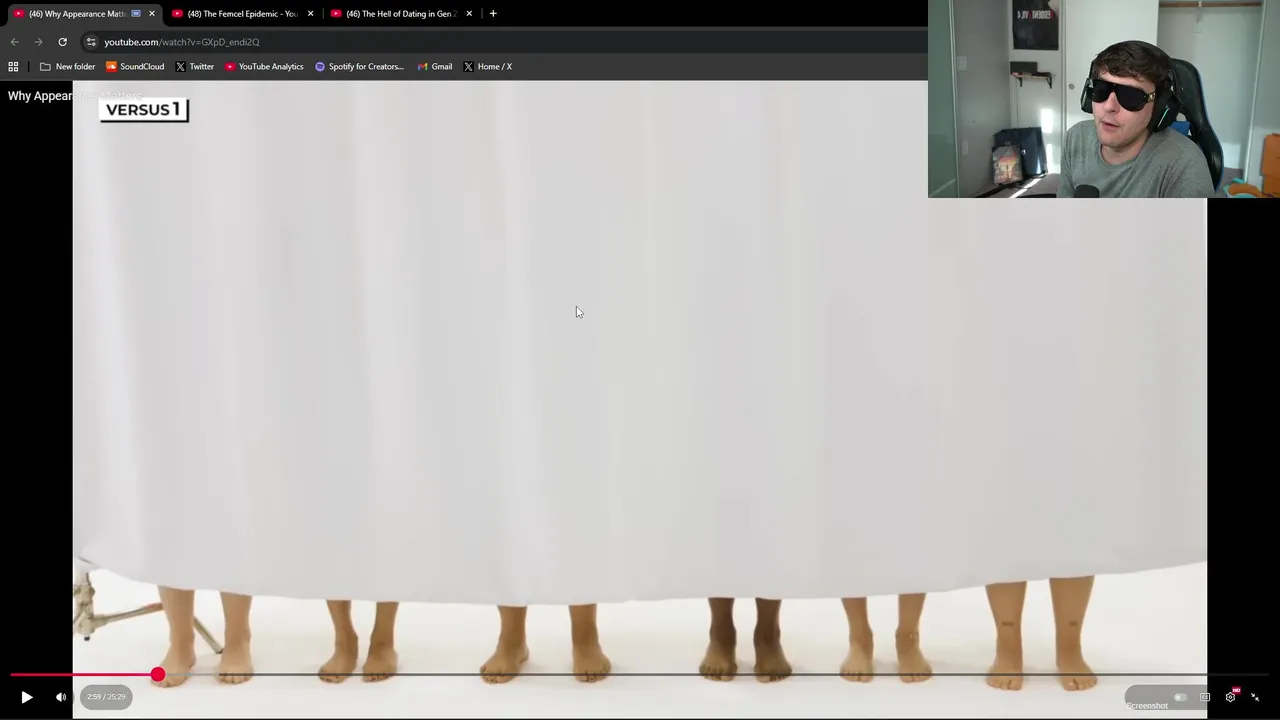The width and height of the screenshot is (1280, 720).
Task: Open video settings gear icon
Action: point(1231,697)
